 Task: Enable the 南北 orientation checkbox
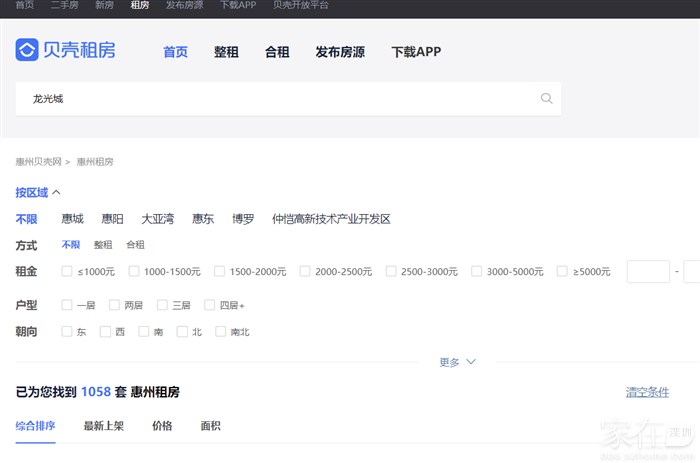coord(221,332)
